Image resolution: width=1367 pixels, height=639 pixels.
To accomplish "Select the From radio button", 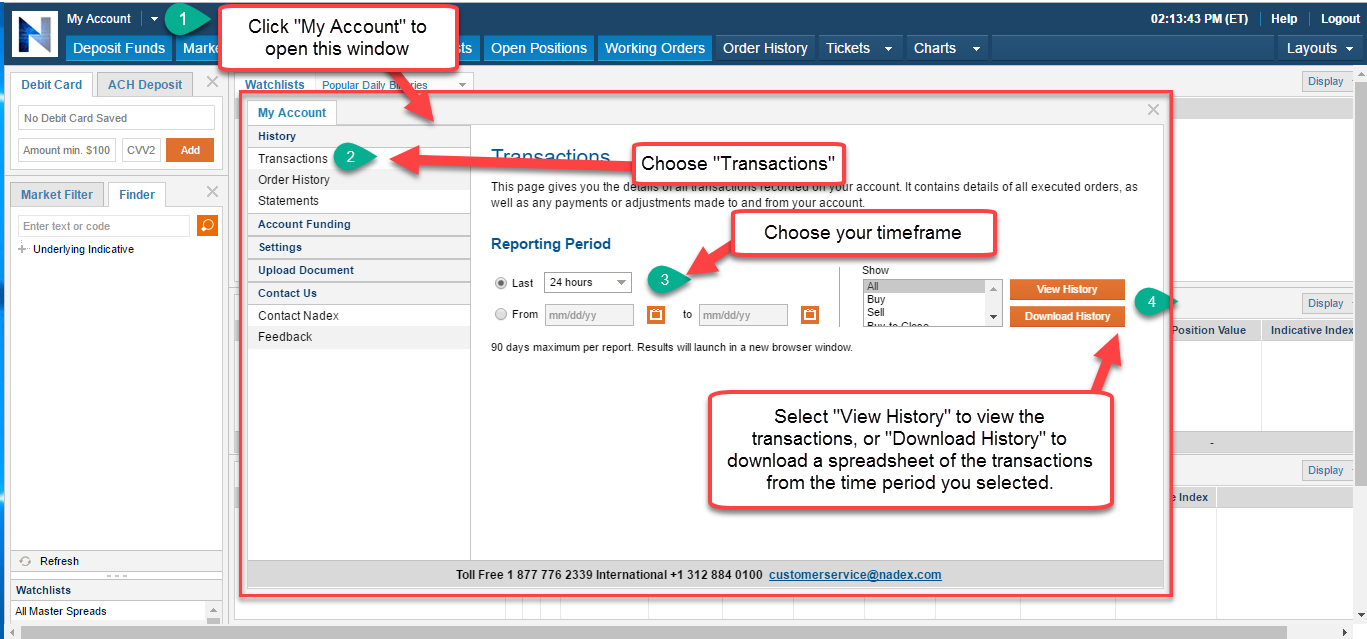I will click(x=502, y=314).
